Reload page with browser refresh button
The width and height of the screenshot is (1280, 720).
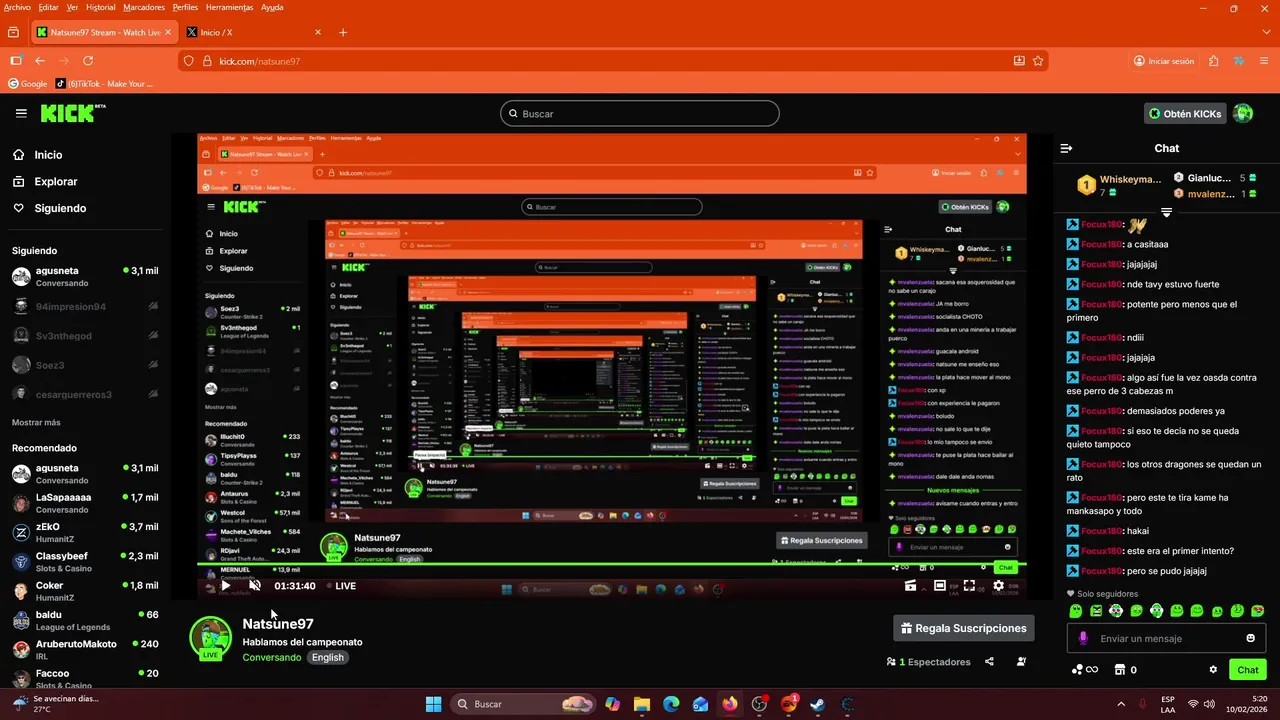(88, 61)
